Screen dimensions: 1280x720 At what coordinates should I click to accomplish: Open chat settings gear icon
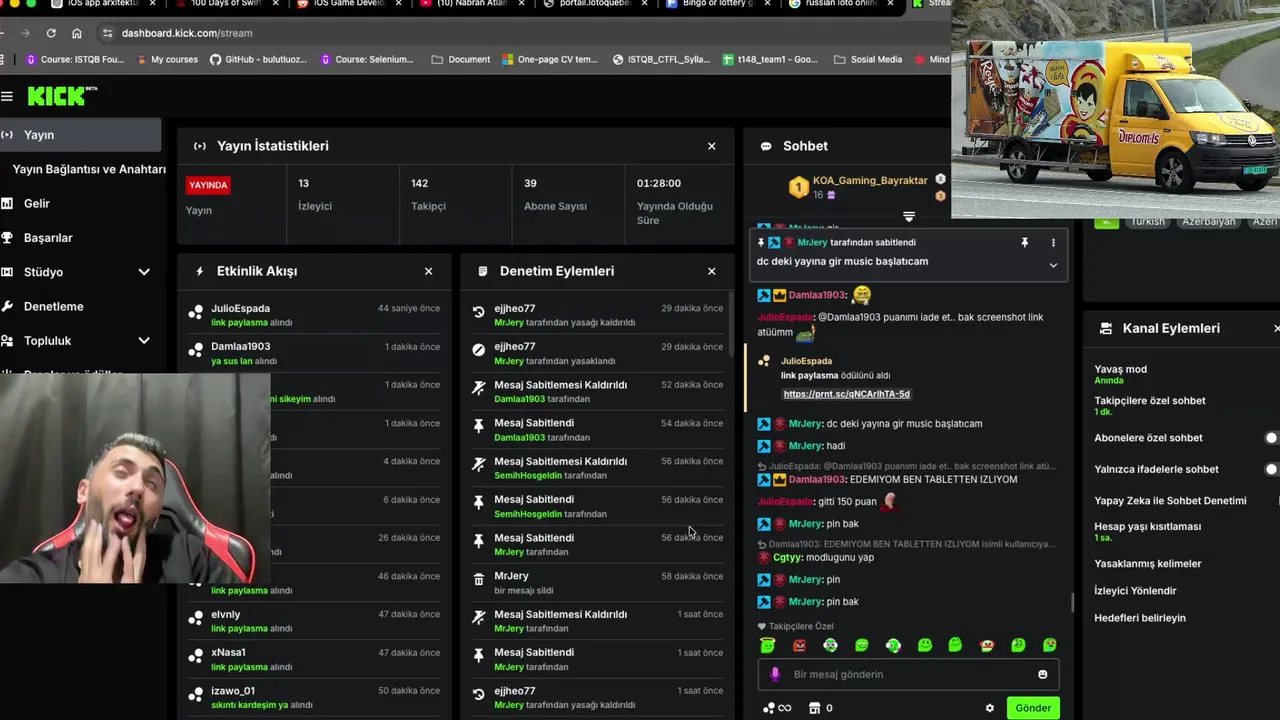pyautogui.click(x=990, y=708)
